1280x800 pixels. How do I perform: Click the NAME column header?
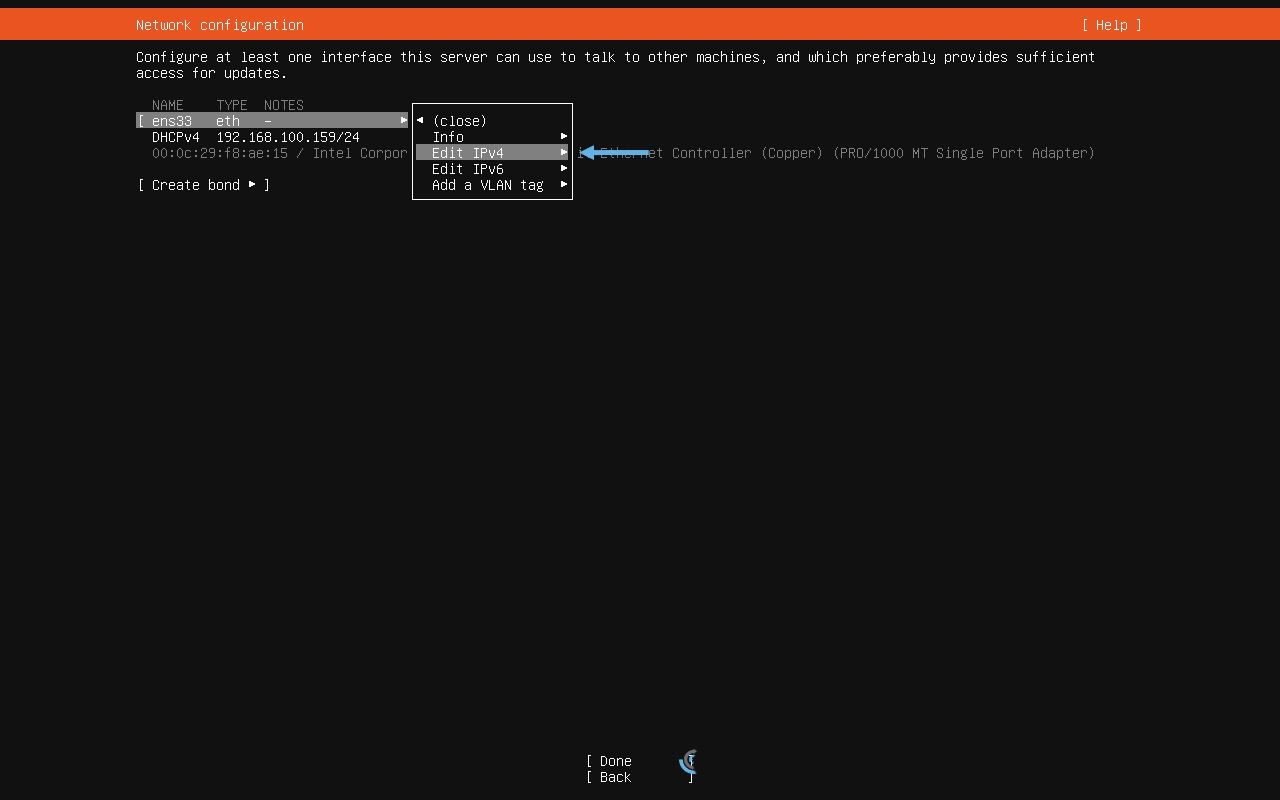tap(167, 105)
